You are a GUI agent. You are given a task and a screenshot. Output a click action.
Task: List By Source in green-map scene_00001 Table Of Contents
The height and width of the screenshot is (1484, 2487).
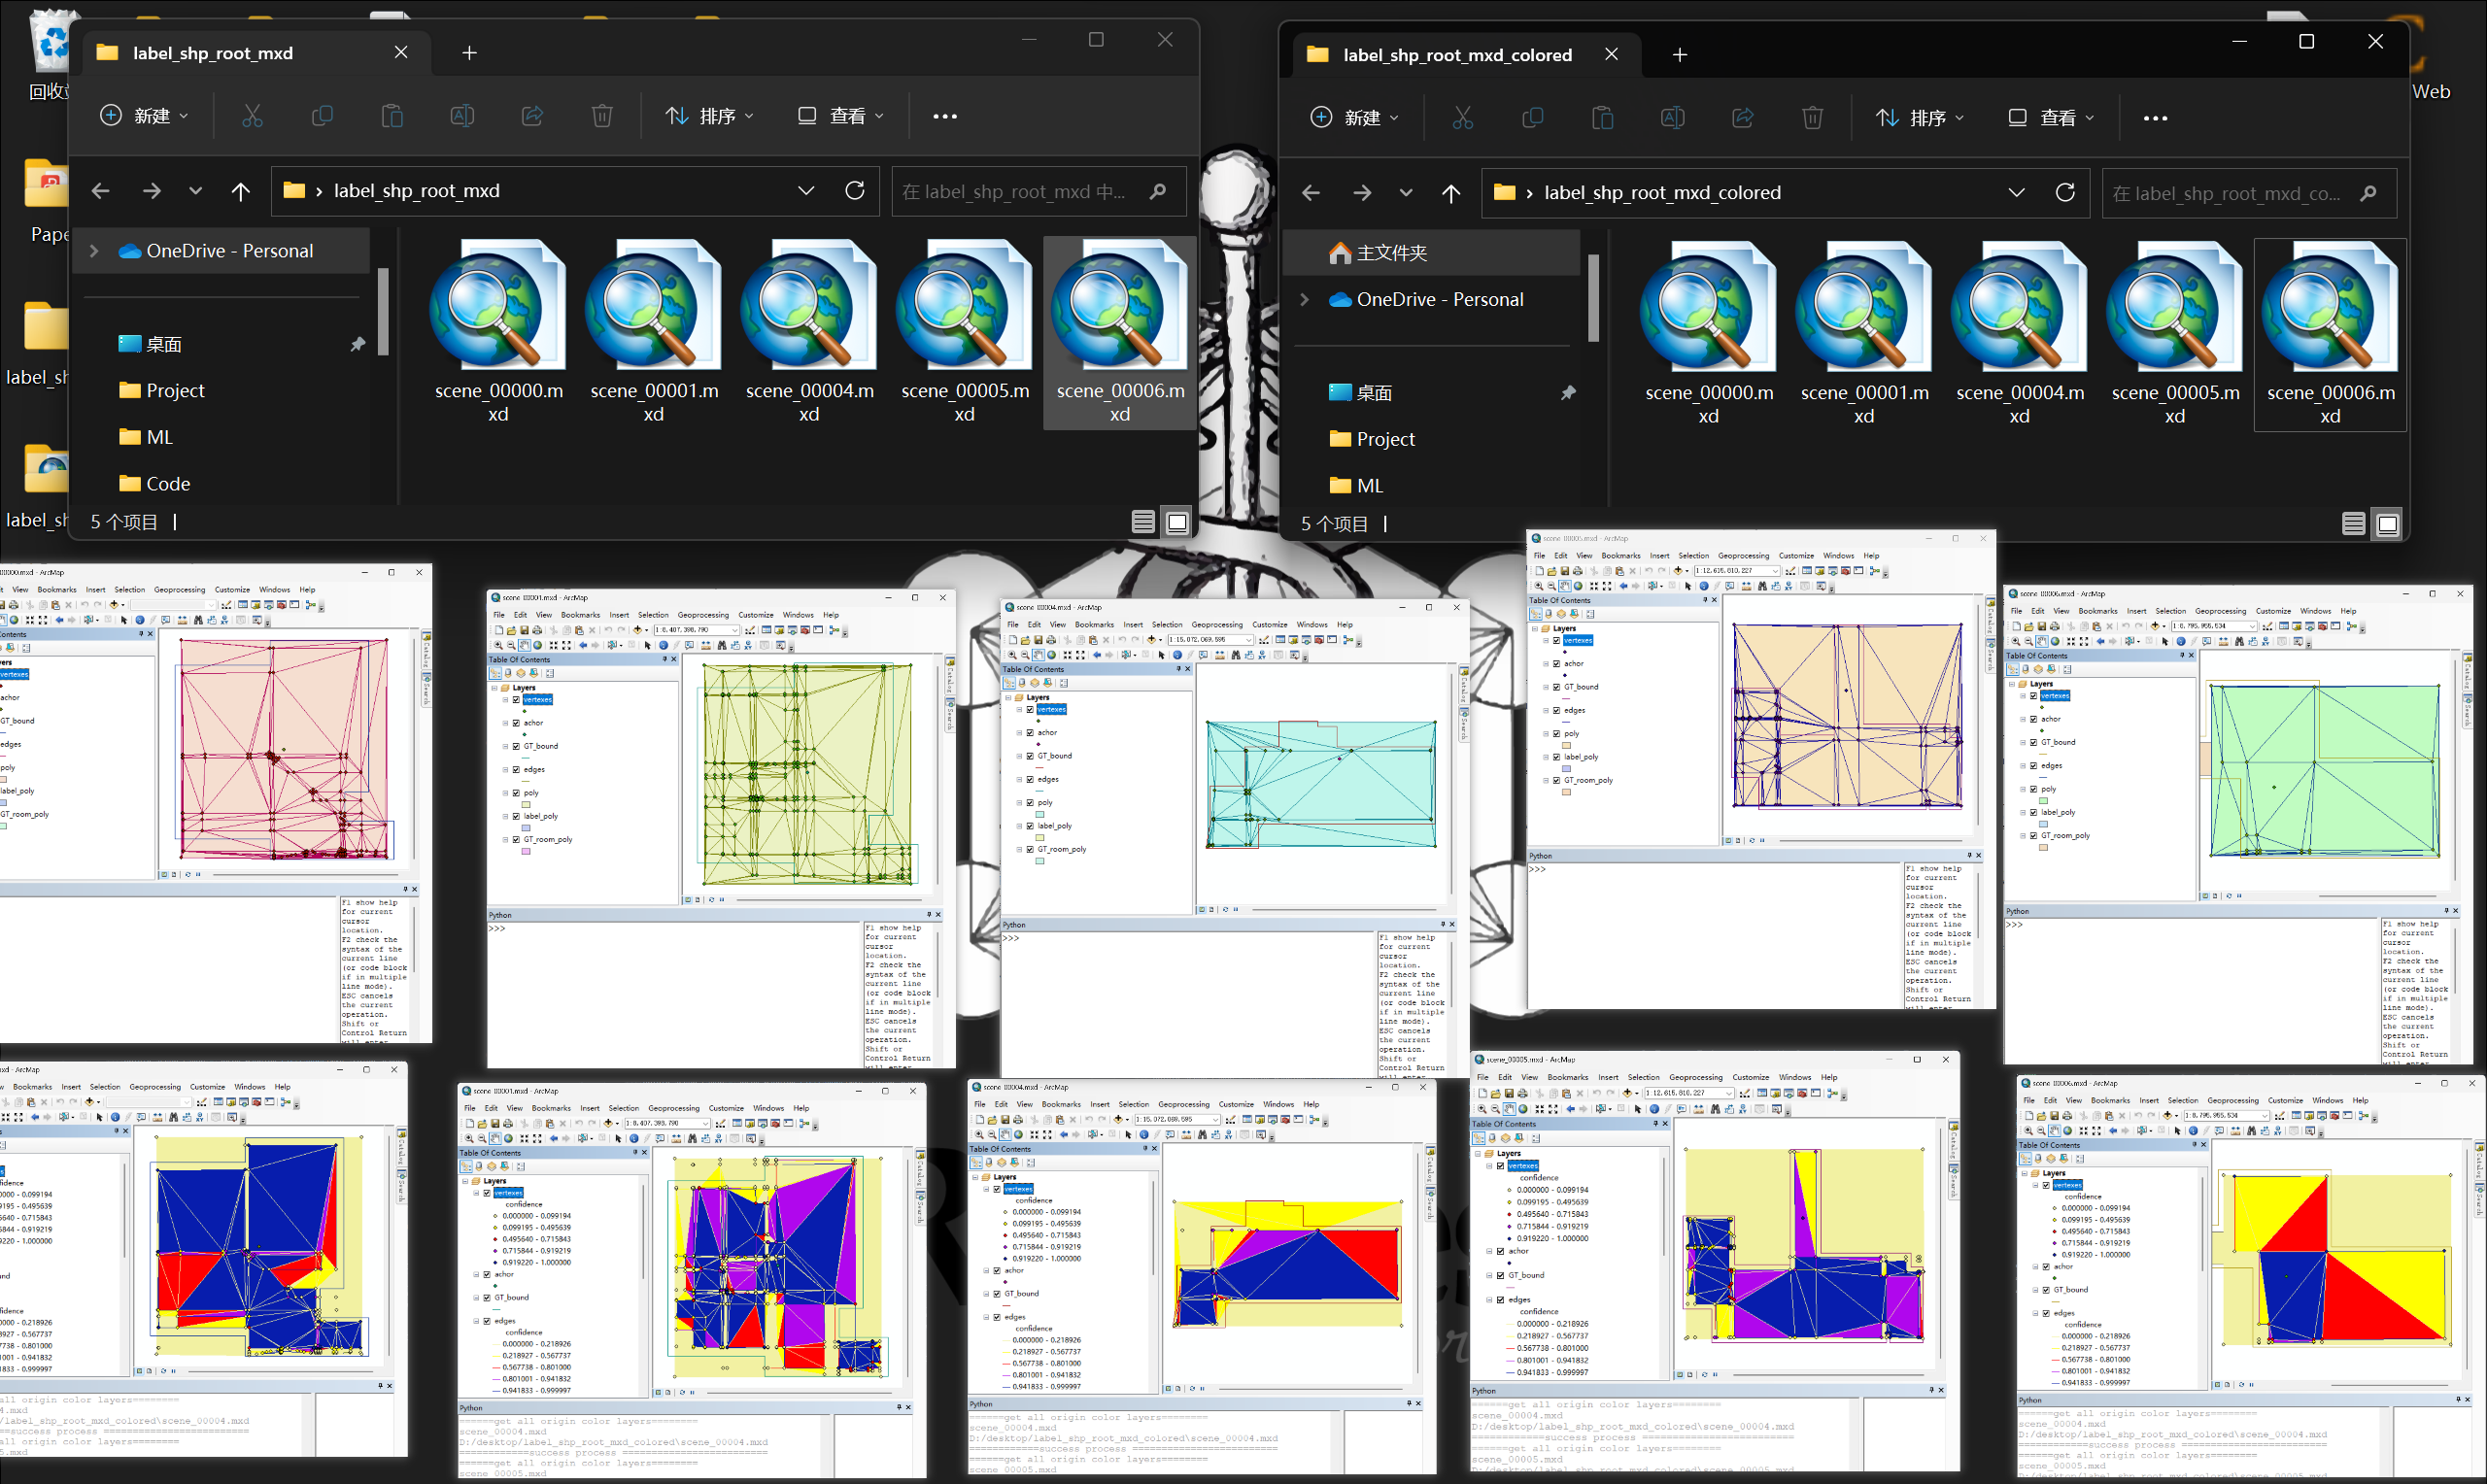[x=508, y=673]
